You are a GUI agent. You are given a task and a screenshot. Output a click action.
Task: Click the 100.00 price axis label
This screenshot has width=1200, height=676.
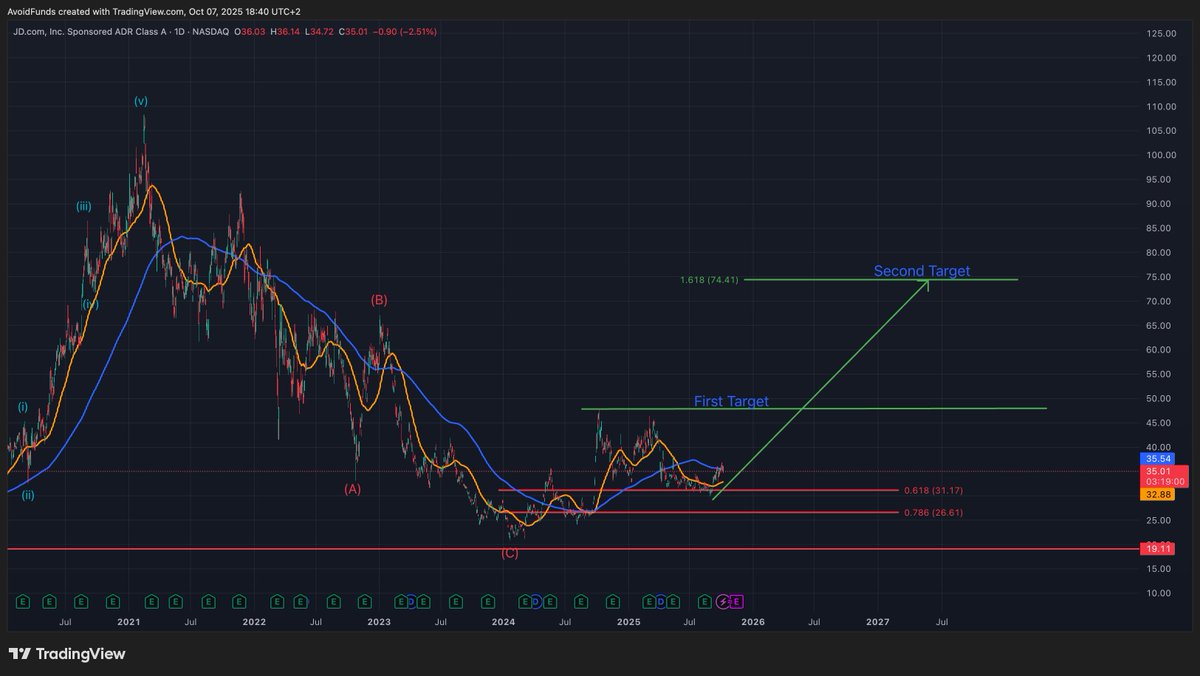(1160, 156)
